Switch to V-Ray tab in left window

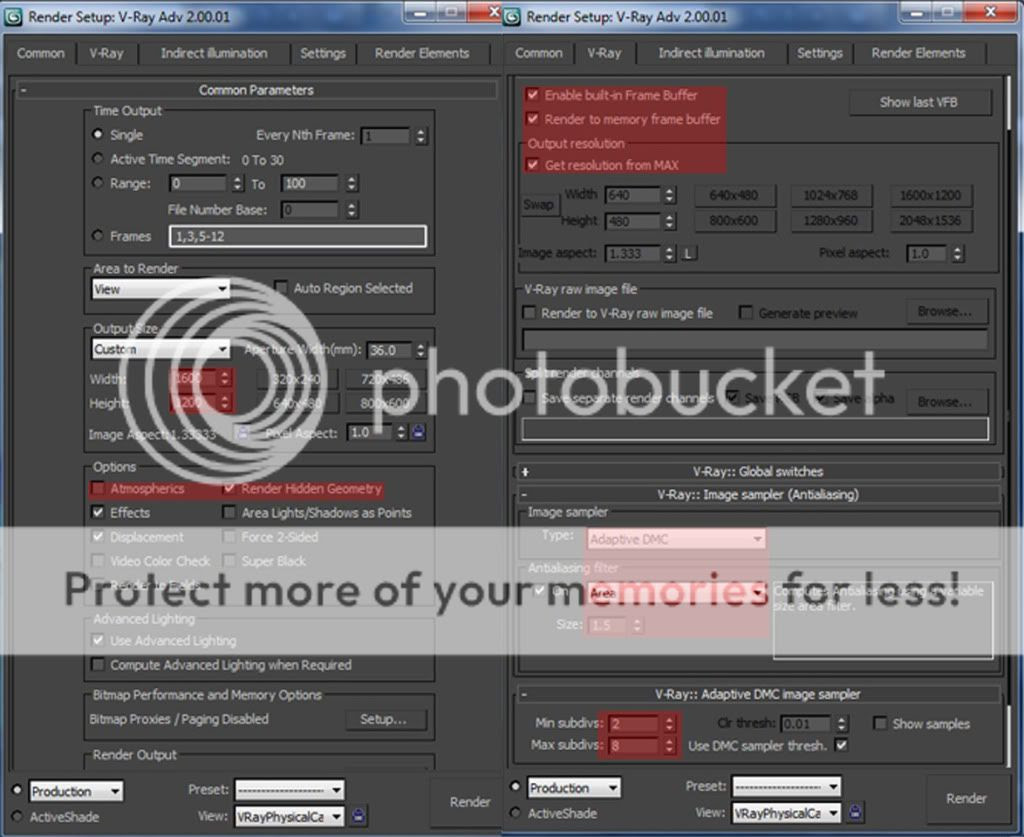[x=106, y=53]
